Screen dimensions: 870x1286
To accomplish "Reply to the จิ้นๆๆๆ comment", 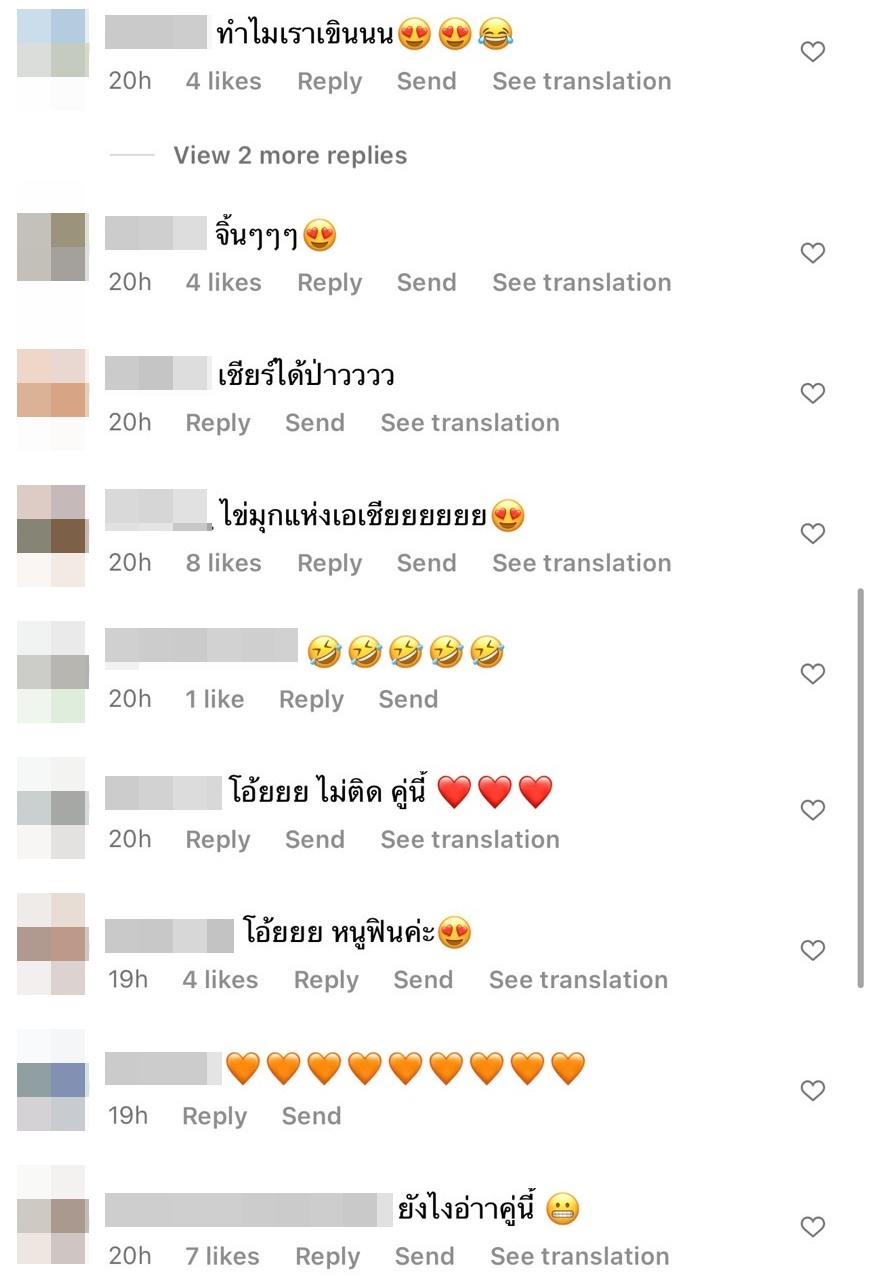I will coord(329,282).
